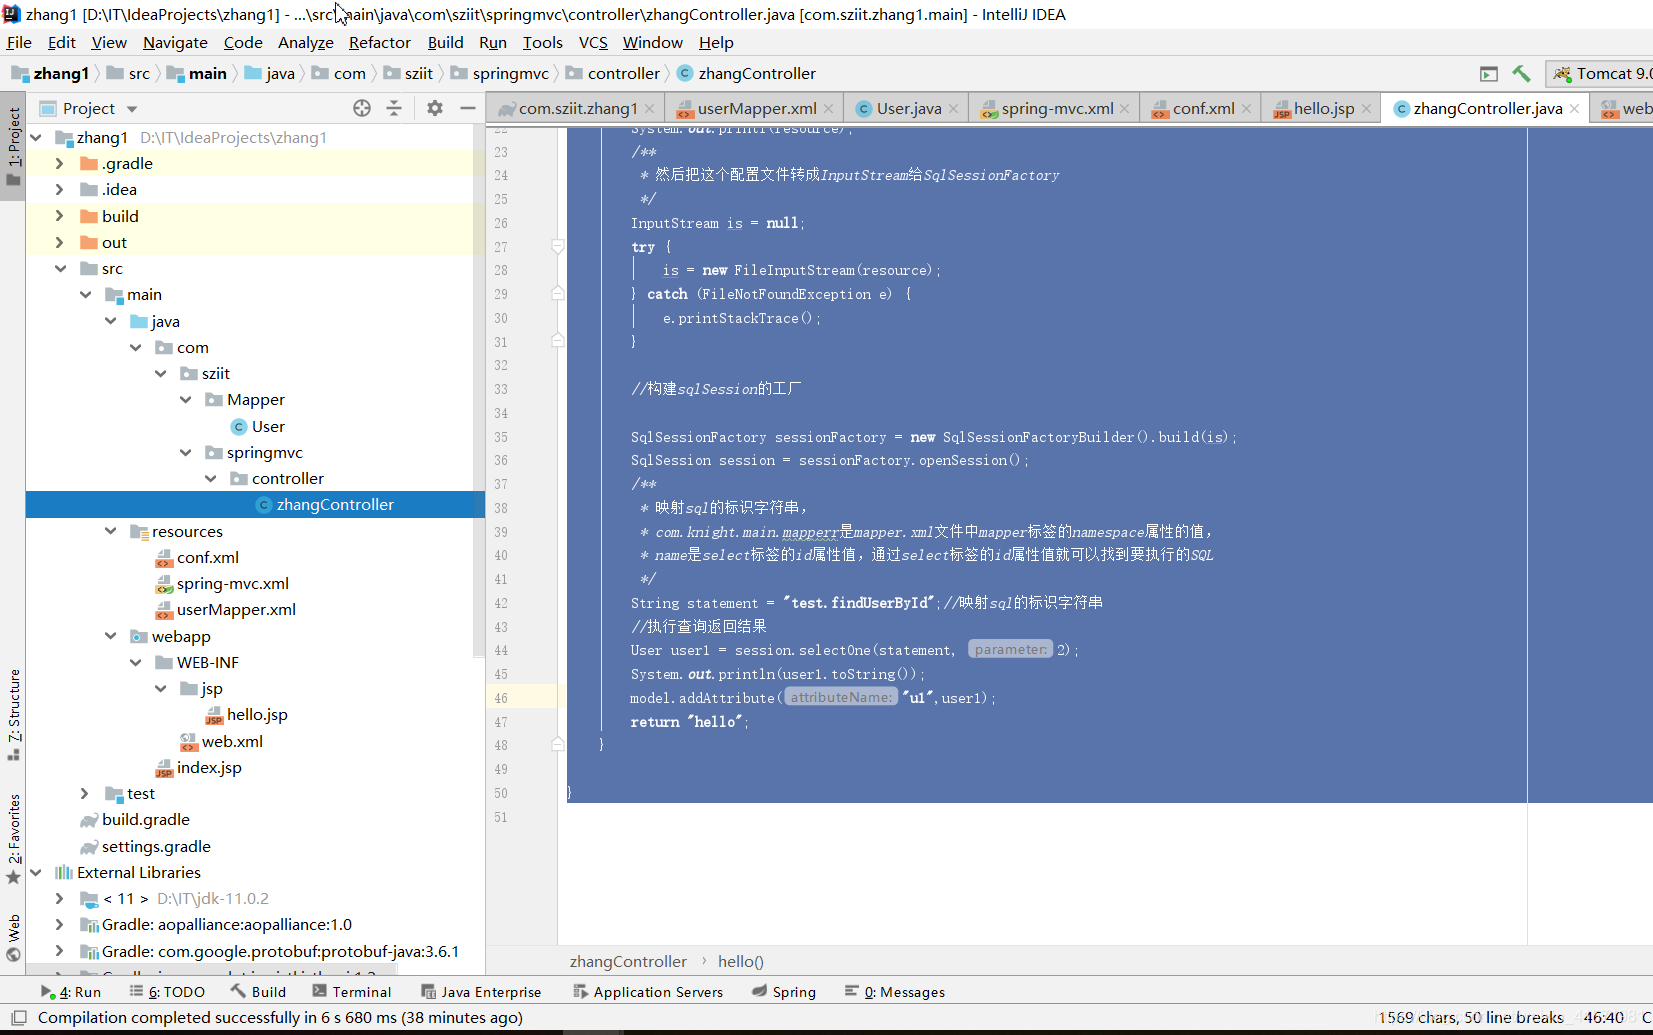The image size is (1653, 1035).
Task: Open Project panel settings gear
Action: pos(435,108)
